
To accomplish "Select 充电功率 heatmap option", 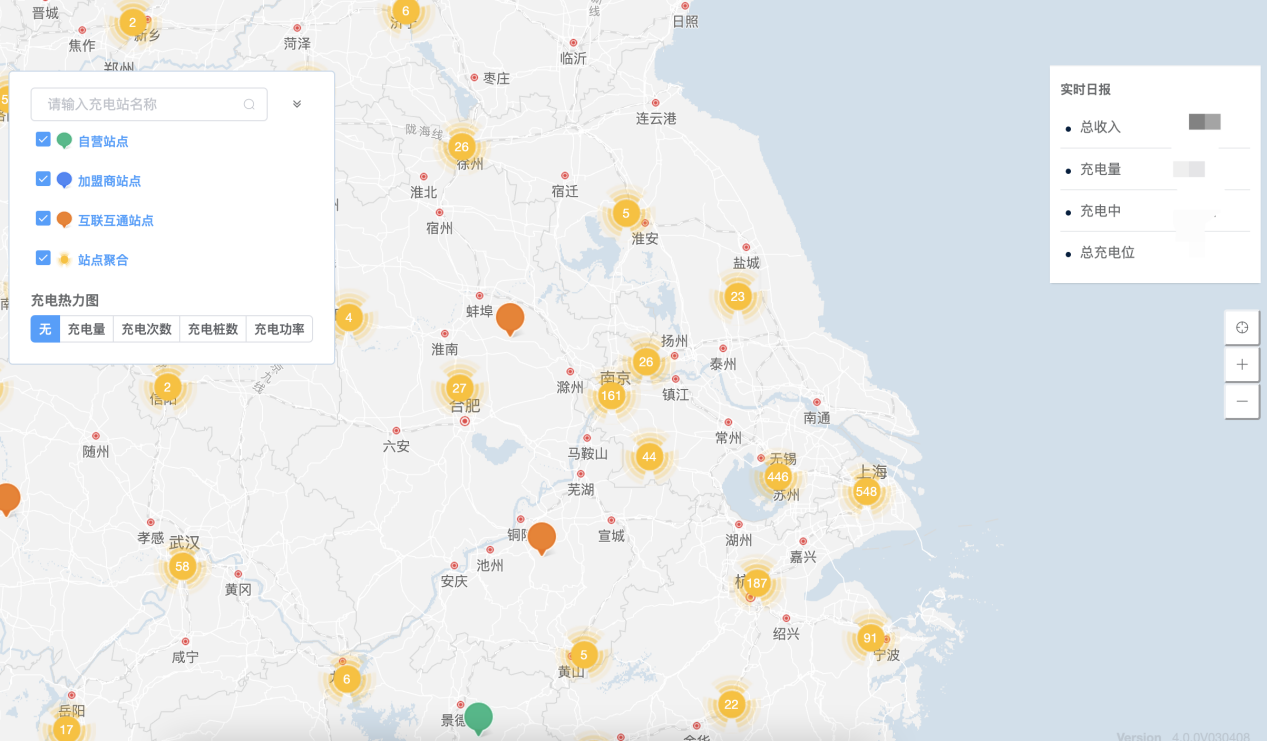I will tap(279, 329).
